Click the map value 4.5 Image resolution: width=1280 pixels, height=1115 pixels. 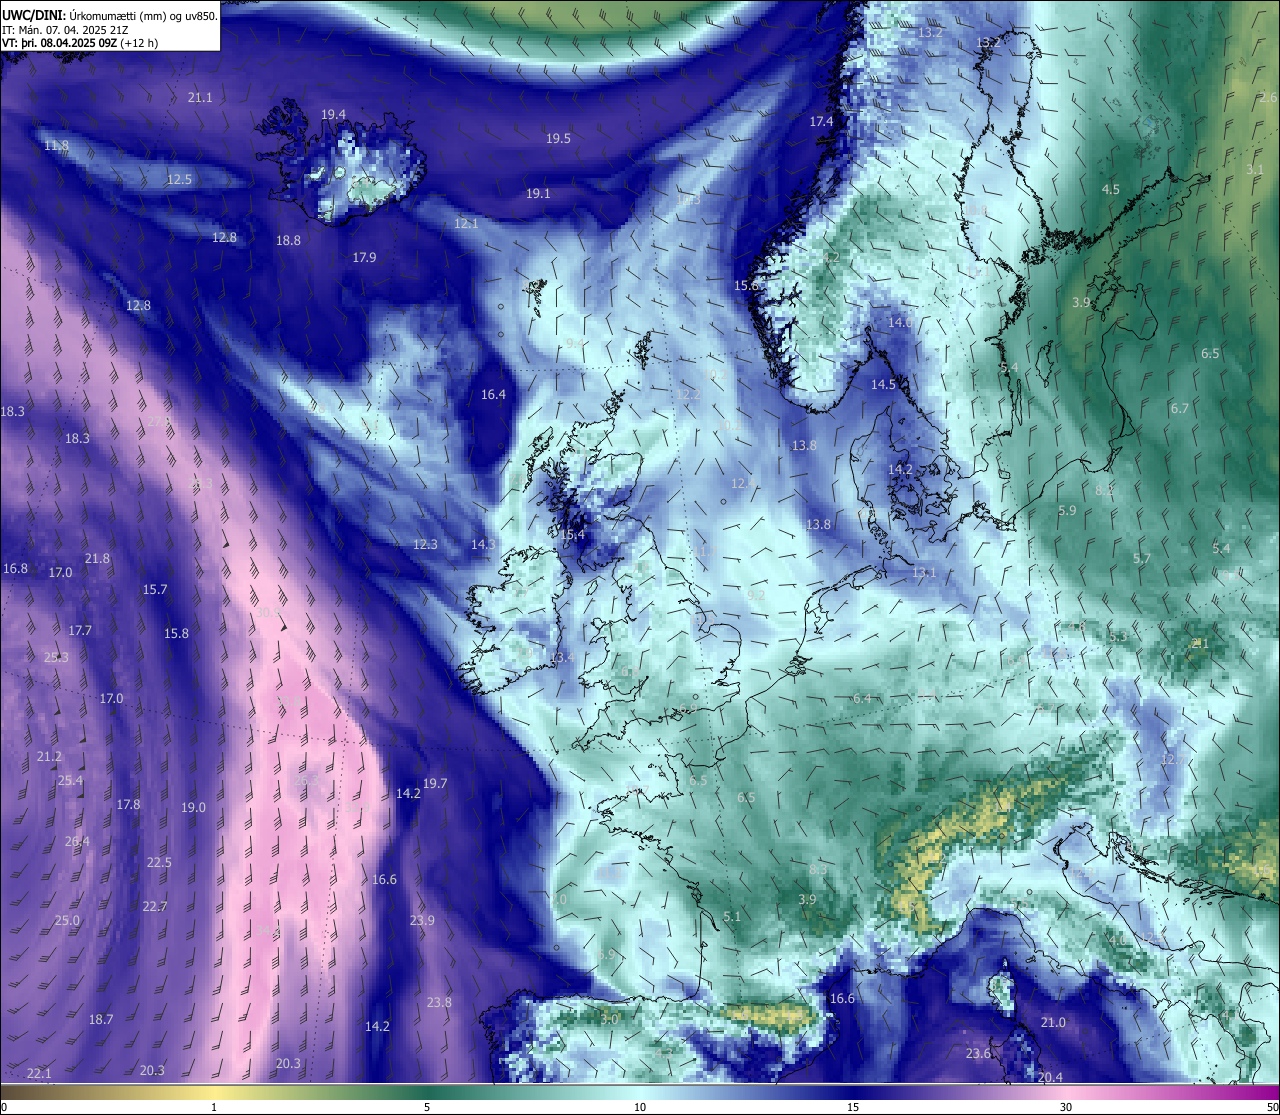pyautogui.click(x=1111, y=190)
